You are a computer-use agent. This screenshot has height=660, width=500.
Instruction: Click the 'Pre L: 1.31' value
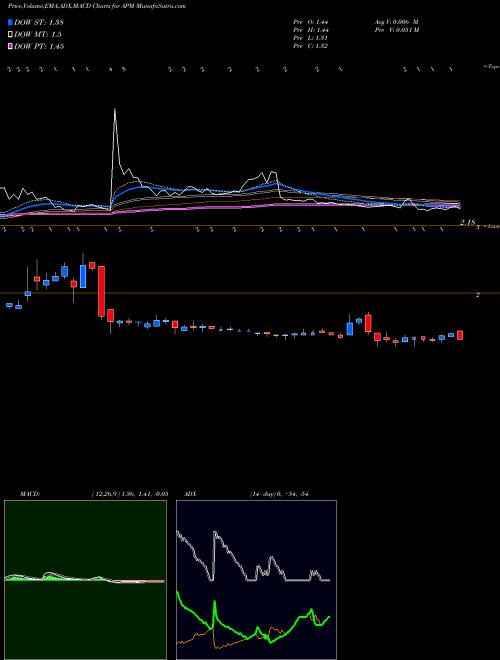tap(311, 38)
